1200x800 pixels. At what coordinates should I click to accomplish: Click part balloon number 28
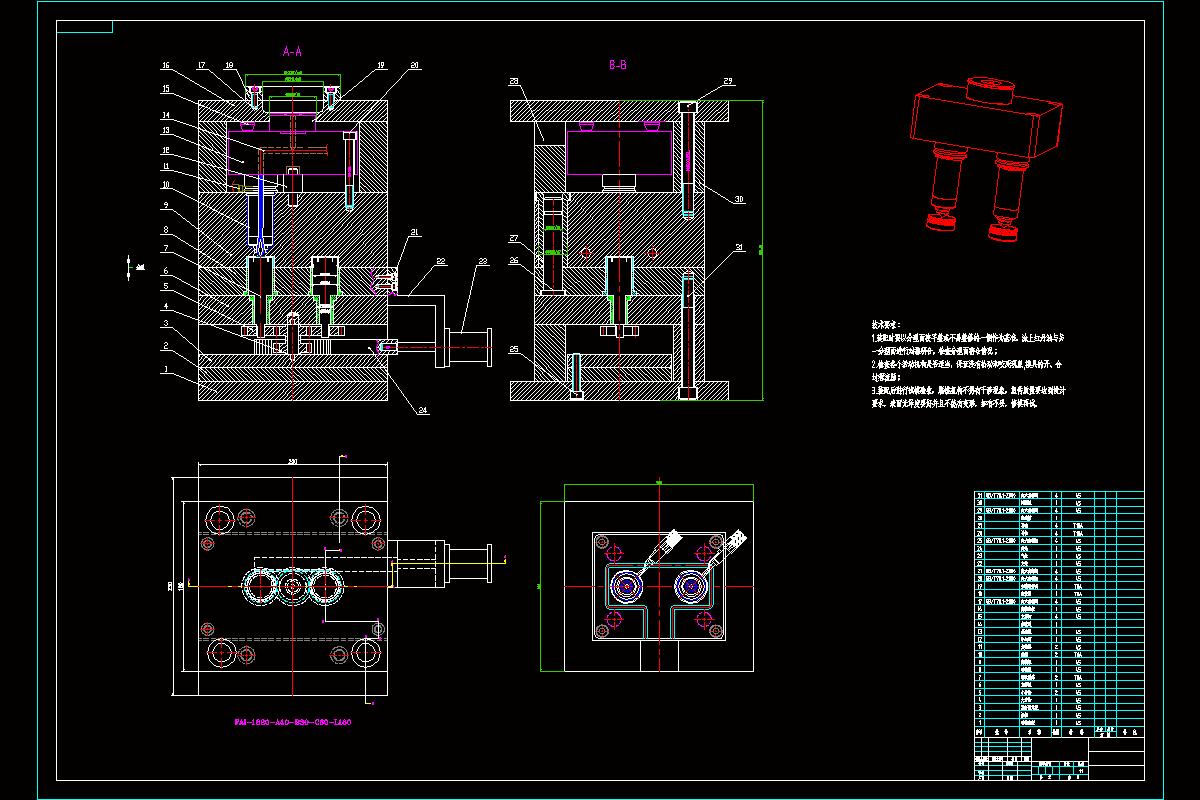514,81
